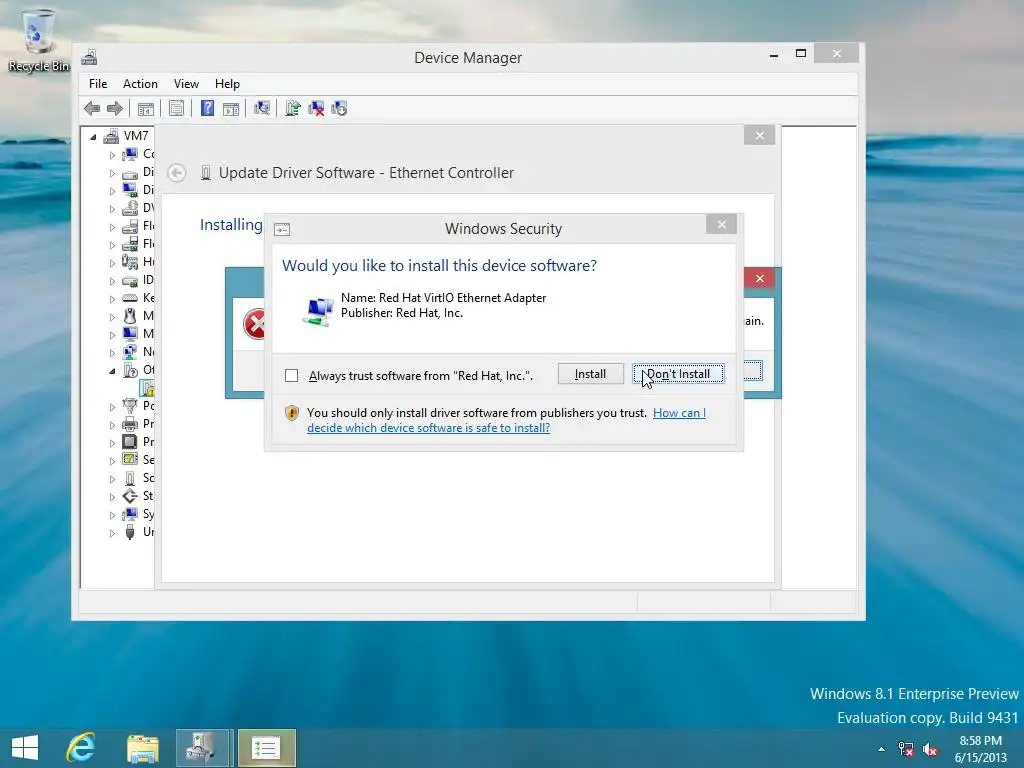Screen dimensions: 1024x768
Task: Open Internet Explorer from the taskbar
Action: coord(81,748)
